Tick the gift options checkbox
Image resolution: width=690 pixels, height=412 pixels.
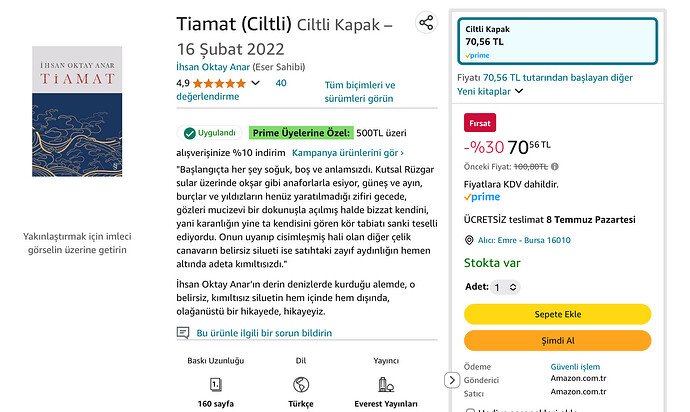(470, 410)
